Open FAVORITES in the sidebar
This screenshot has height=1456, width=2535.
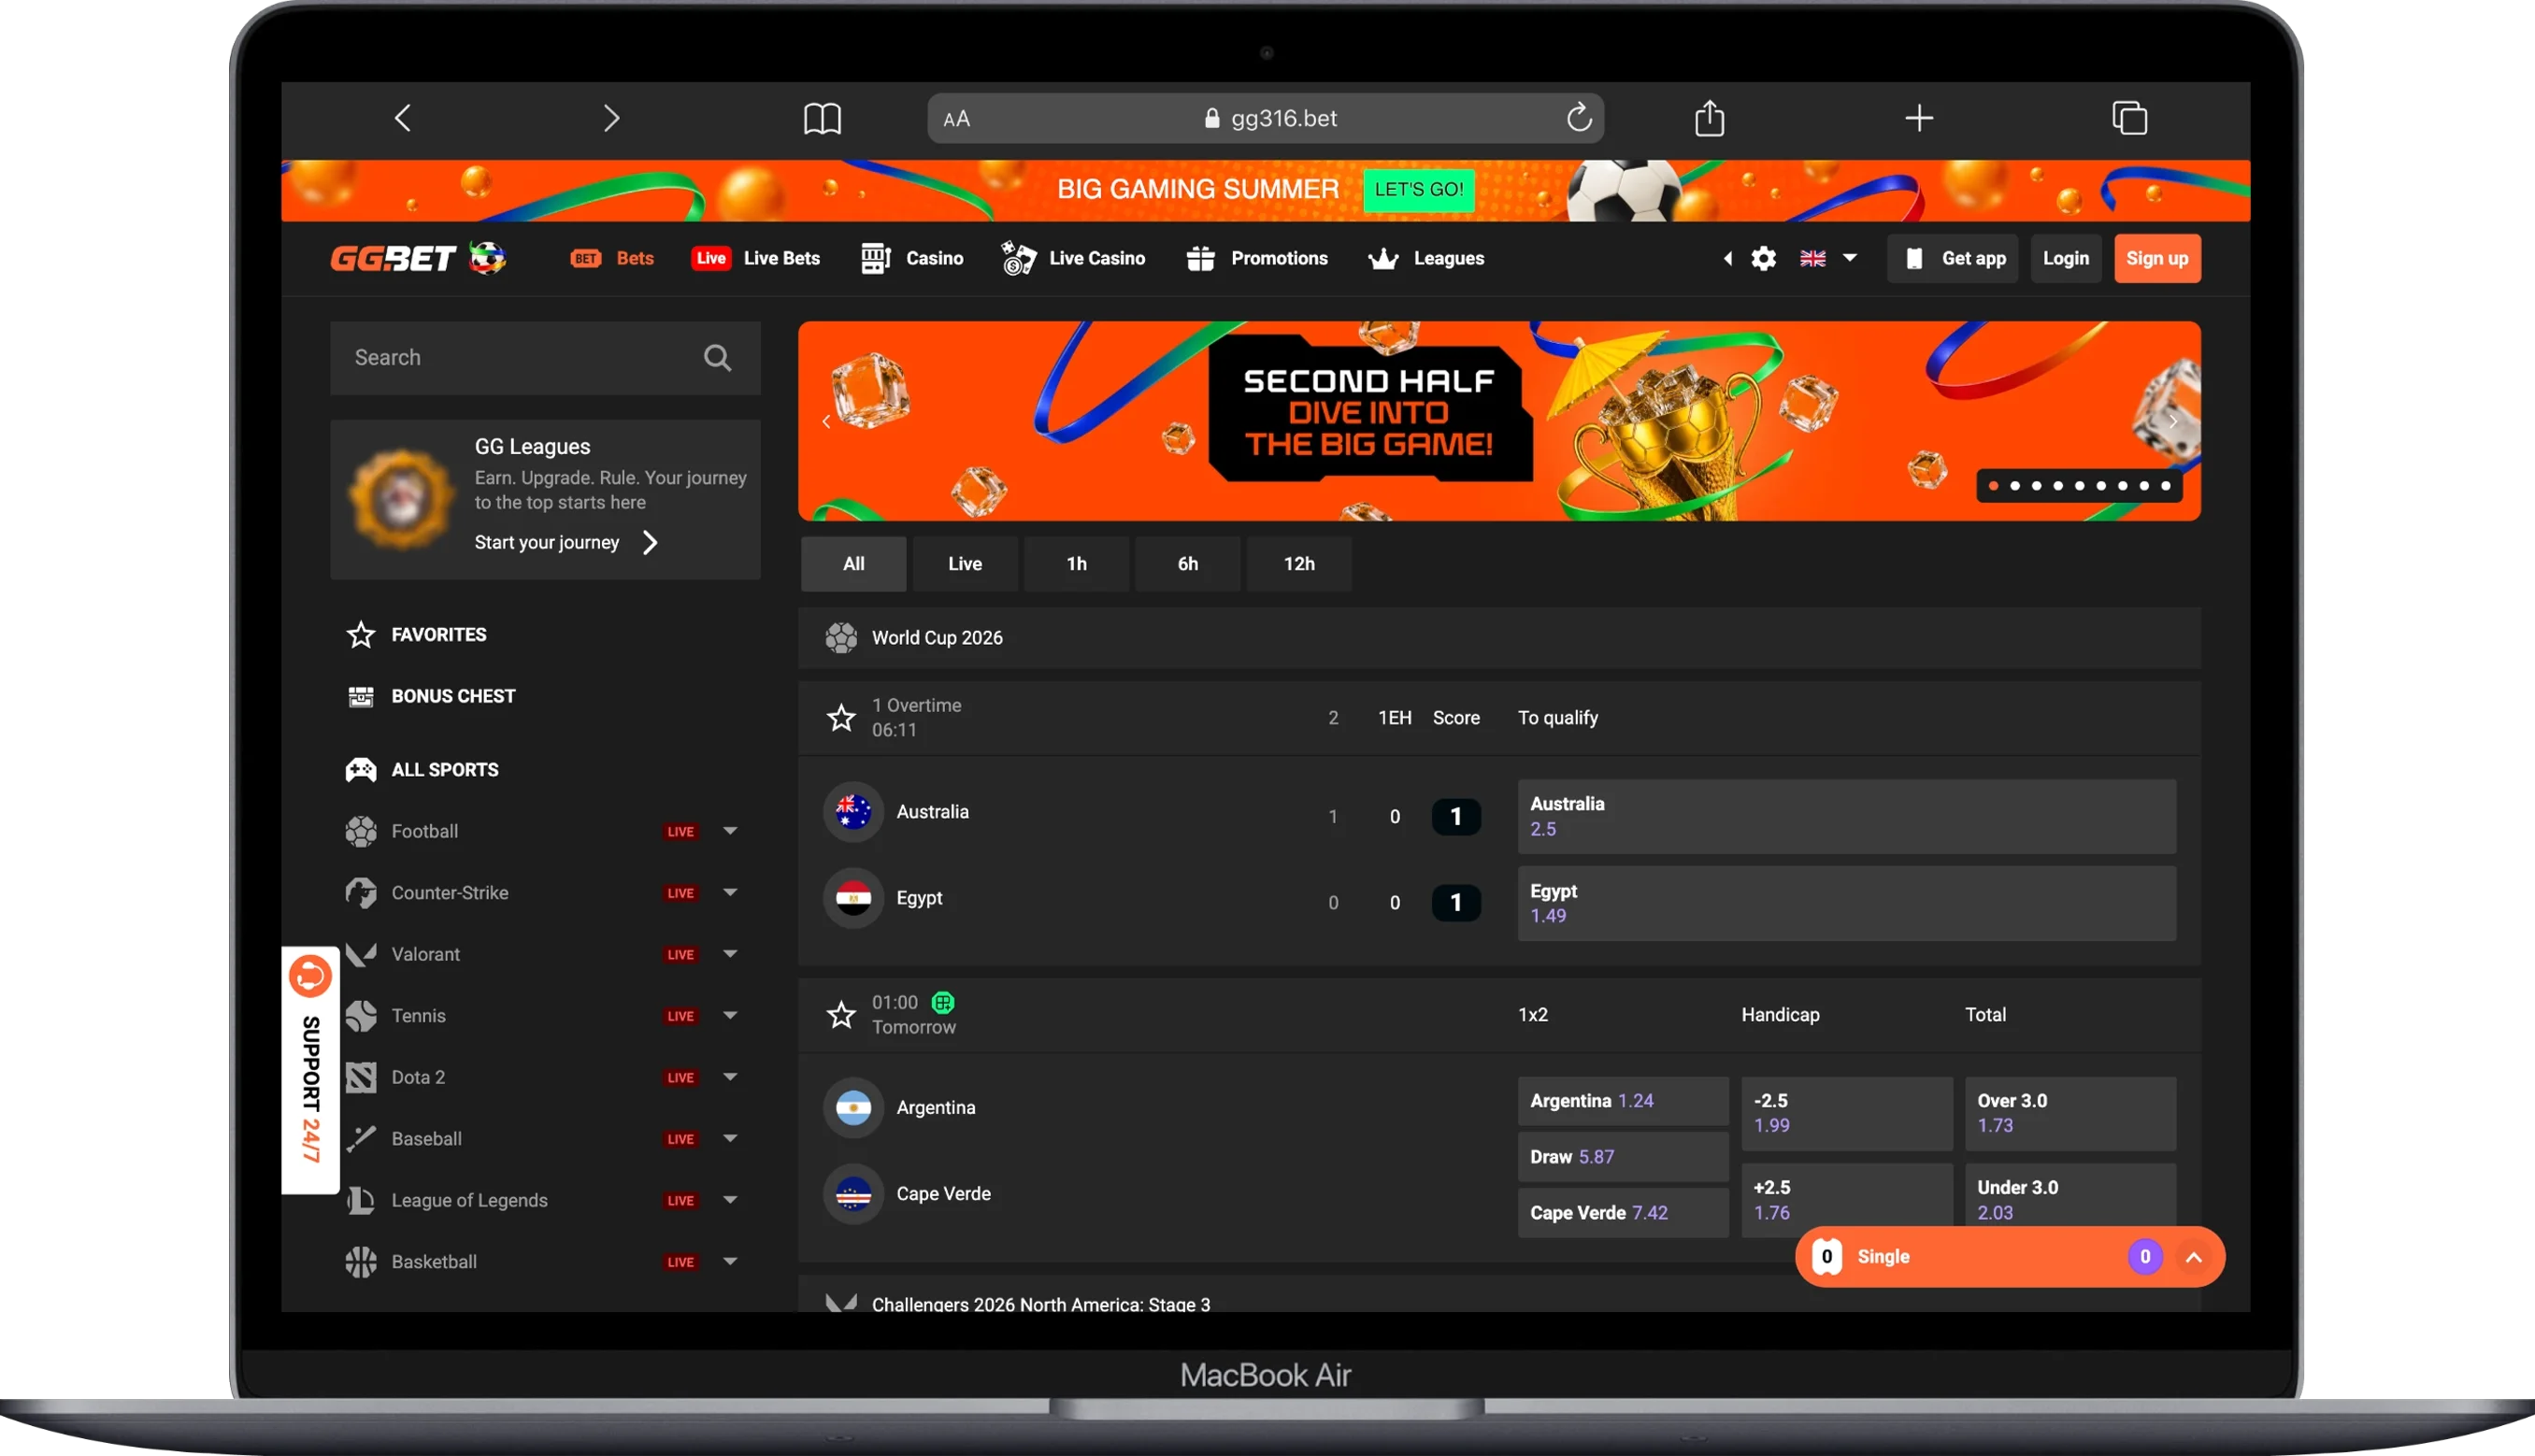click(416, 634)
